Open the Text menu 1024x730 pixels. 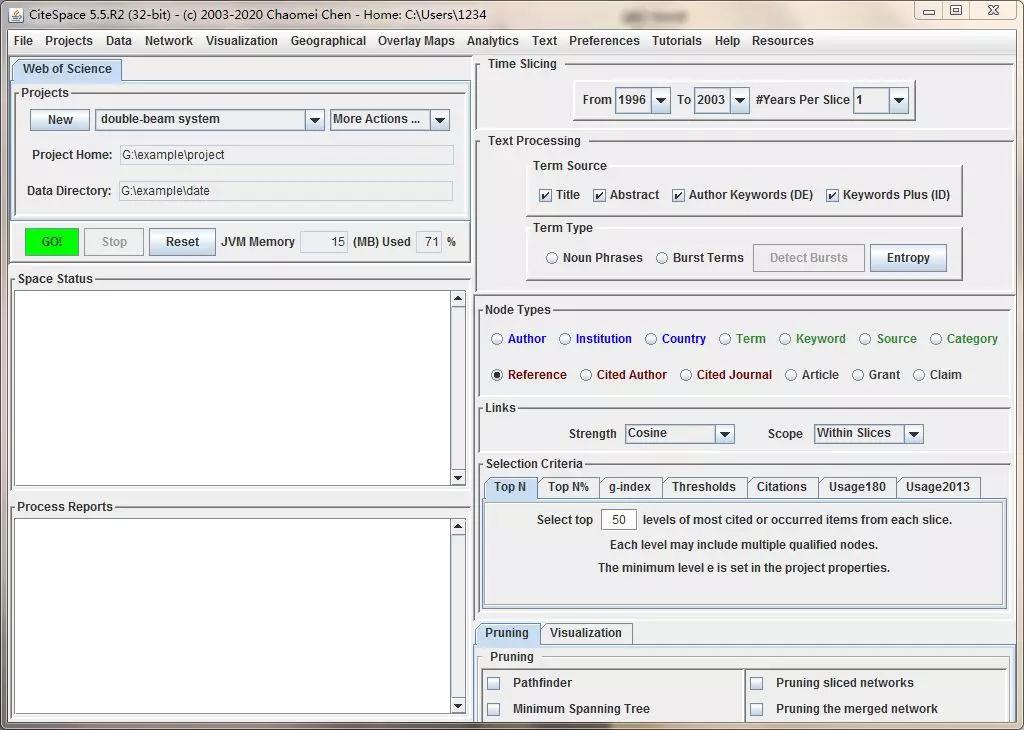[544, 40]
